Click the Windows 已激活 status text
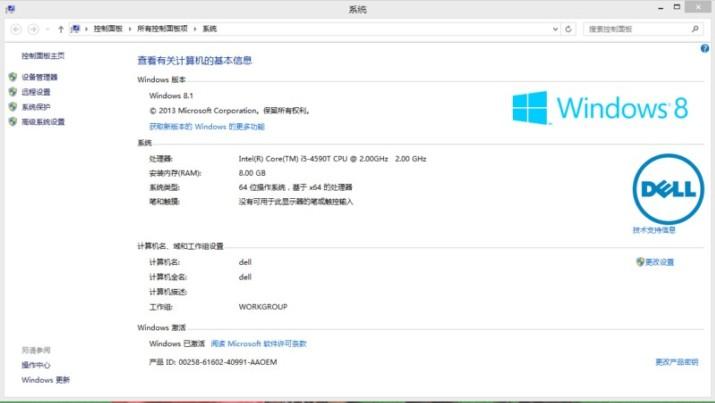 point(177,344)
